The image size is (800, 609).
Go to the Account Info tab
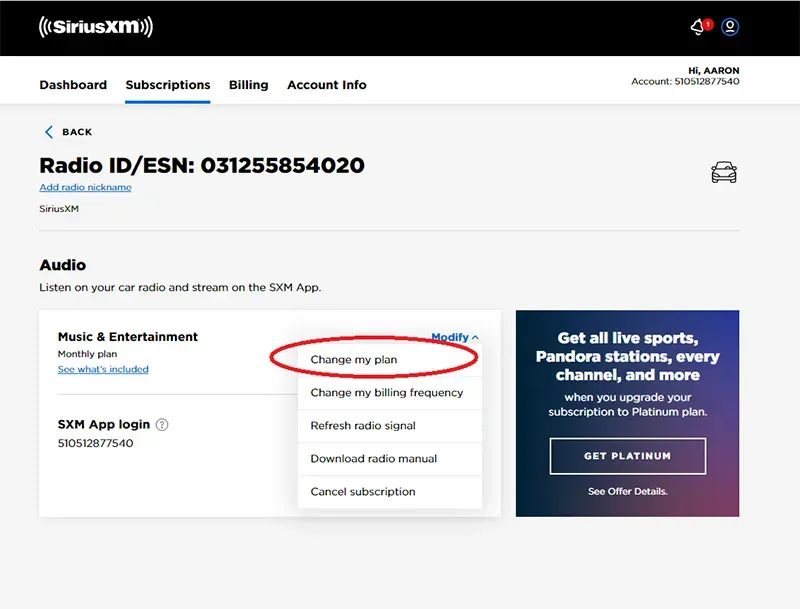click(x=327, y=85)
